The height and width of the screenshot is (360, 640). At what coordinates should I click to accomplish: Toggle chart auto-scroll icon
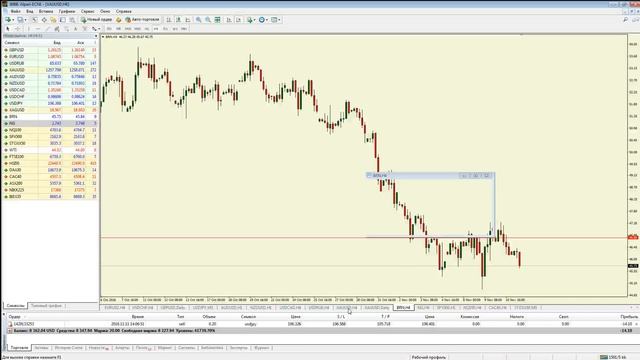point(229,20)
